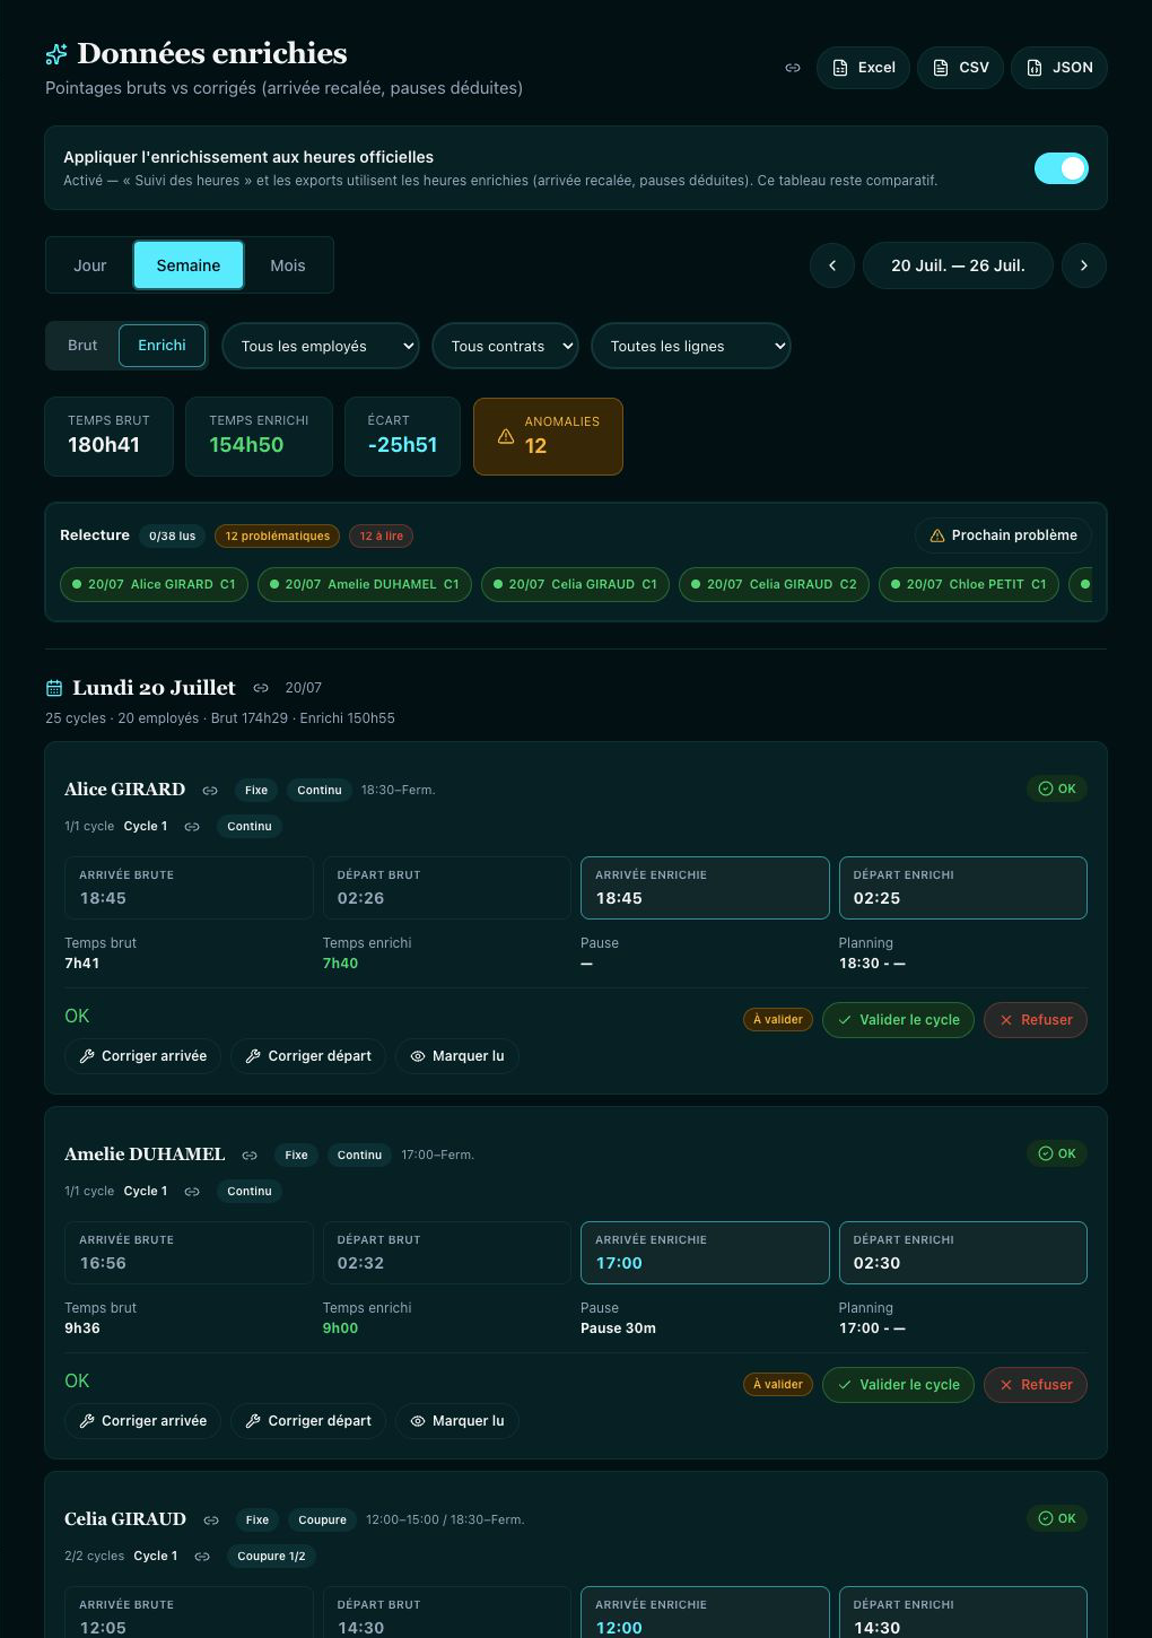Switch to the Mois tab
This screenshot has width=1152, height=1638.
point(287,265)
